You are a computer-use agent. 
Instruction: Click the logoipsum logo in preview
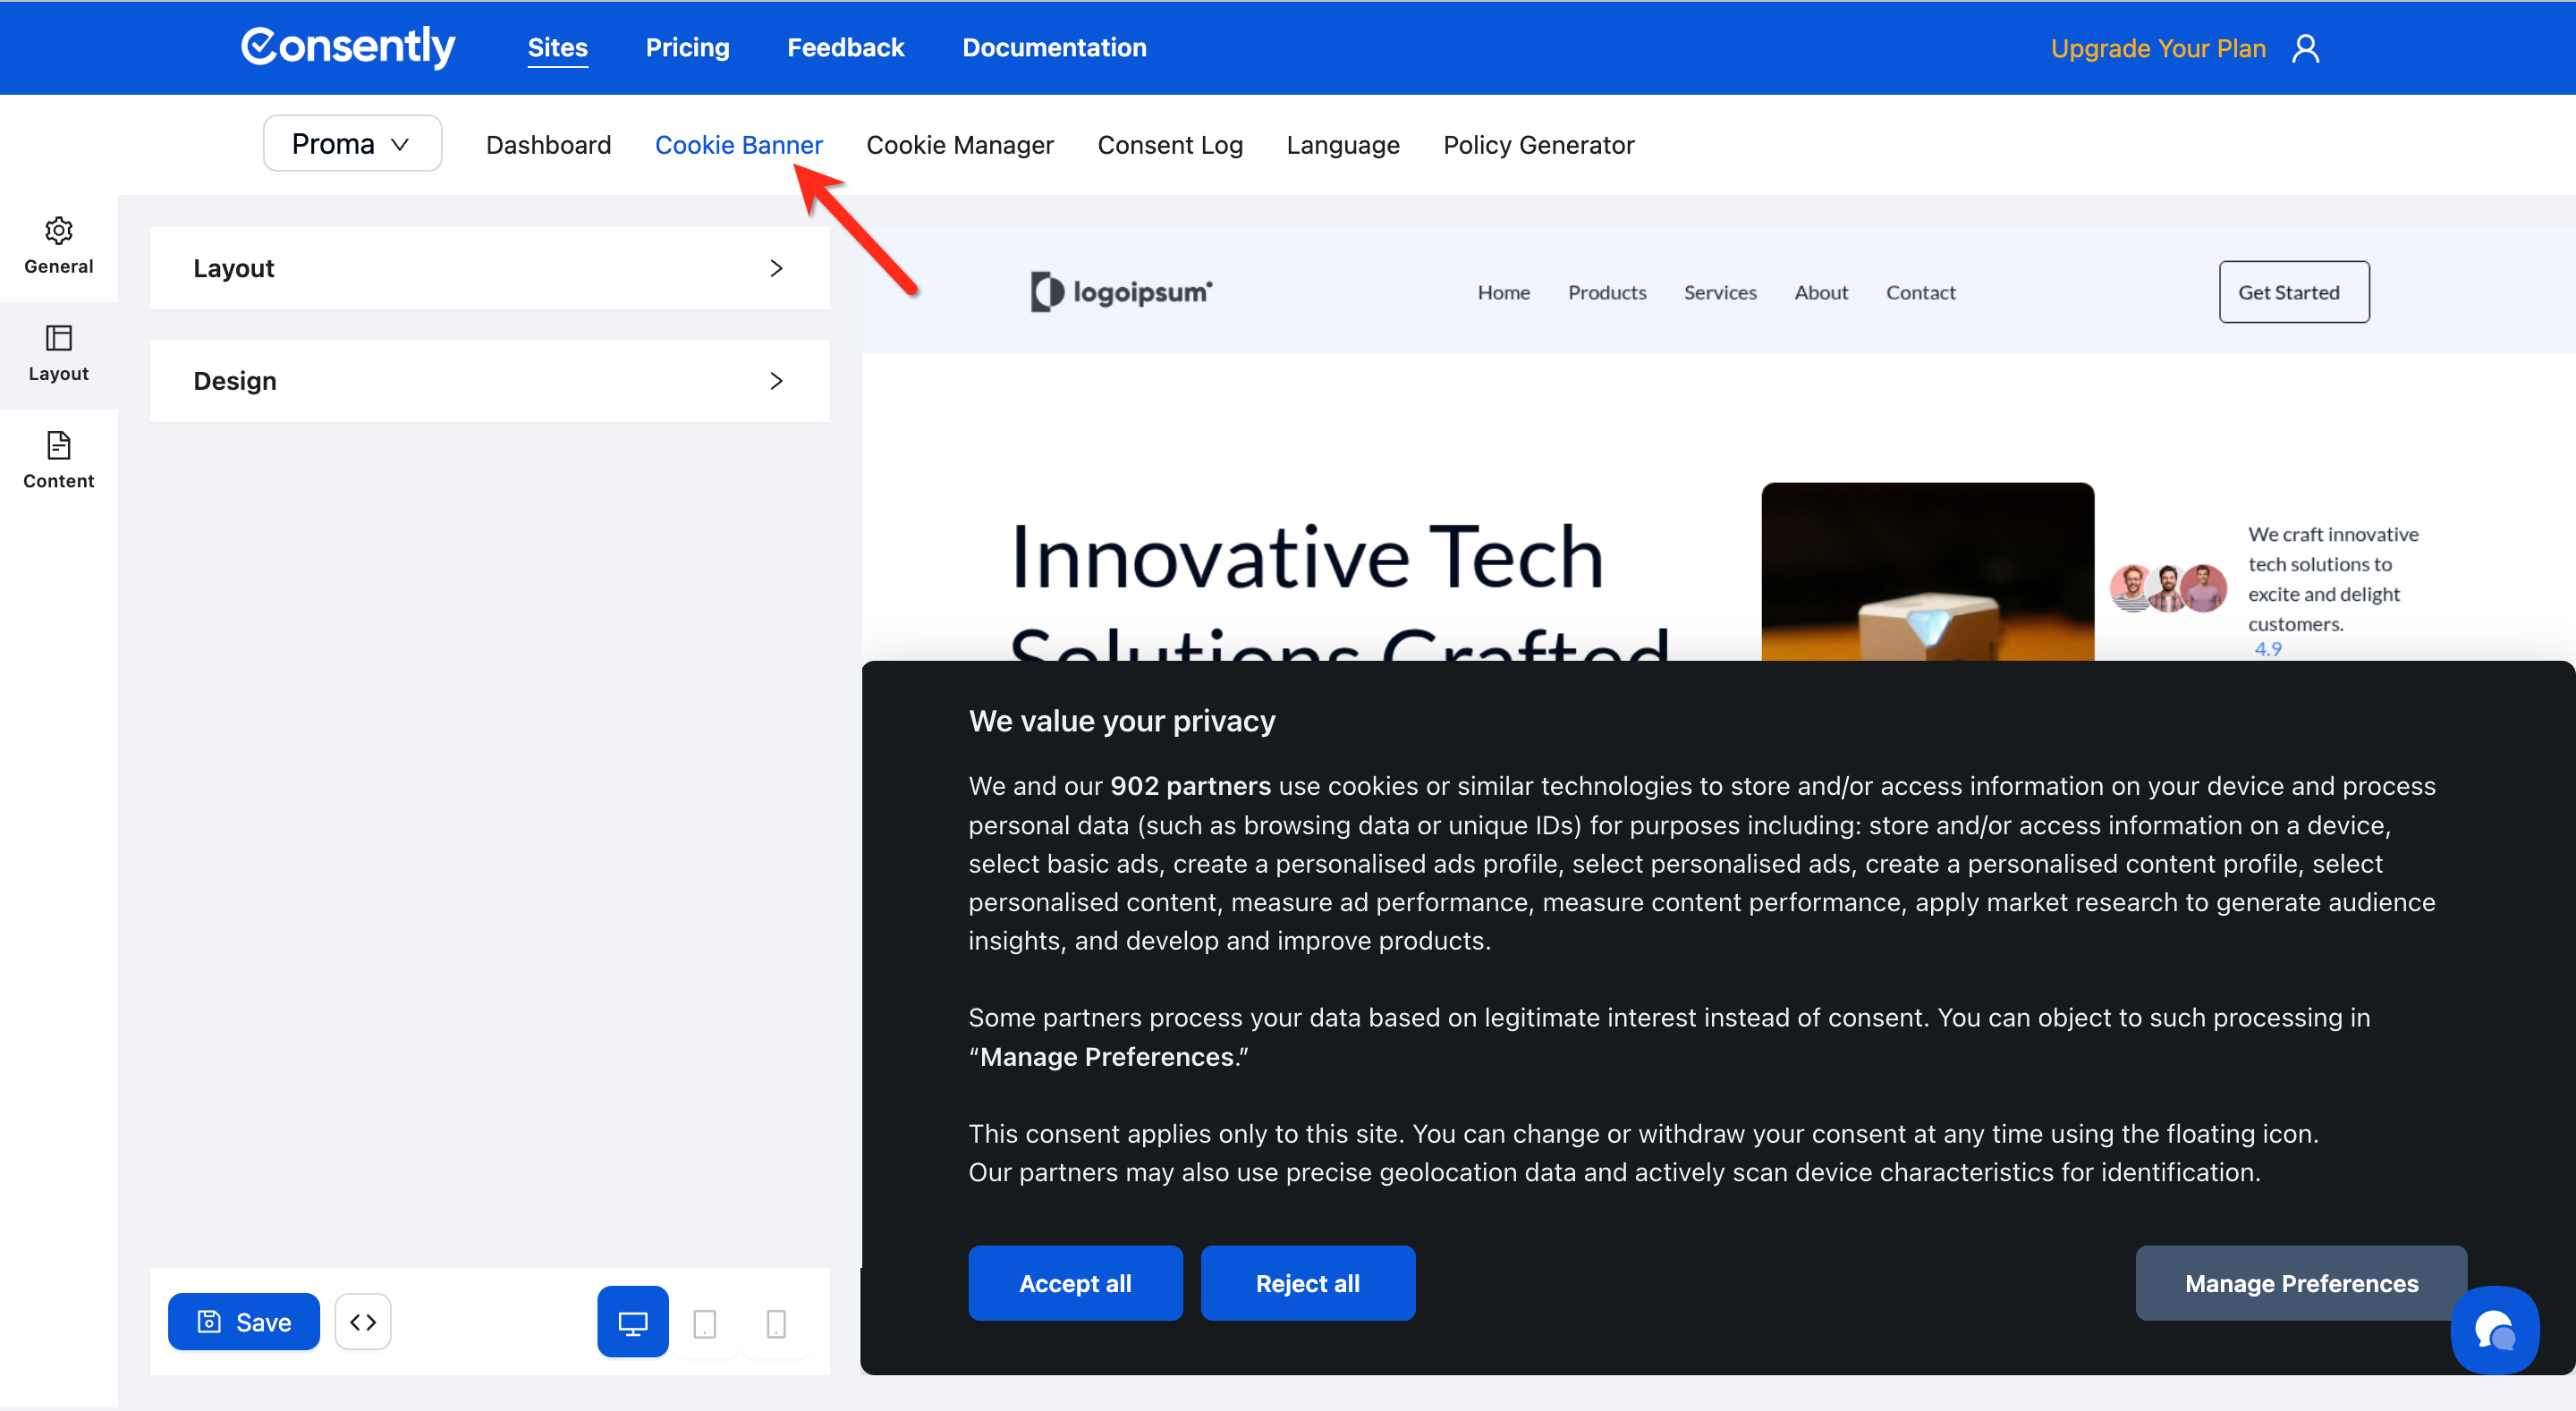(x=1121, y=292)
